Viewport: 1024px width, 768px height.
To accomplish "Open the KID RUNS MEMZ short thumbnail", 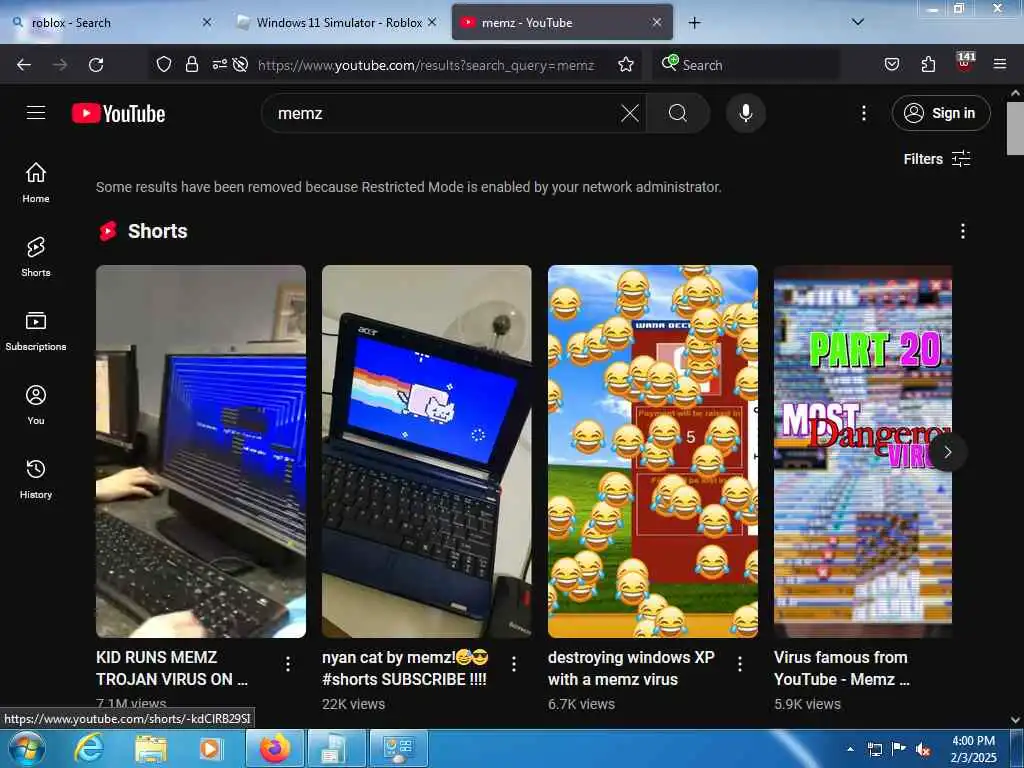I will tap(200, 451).
